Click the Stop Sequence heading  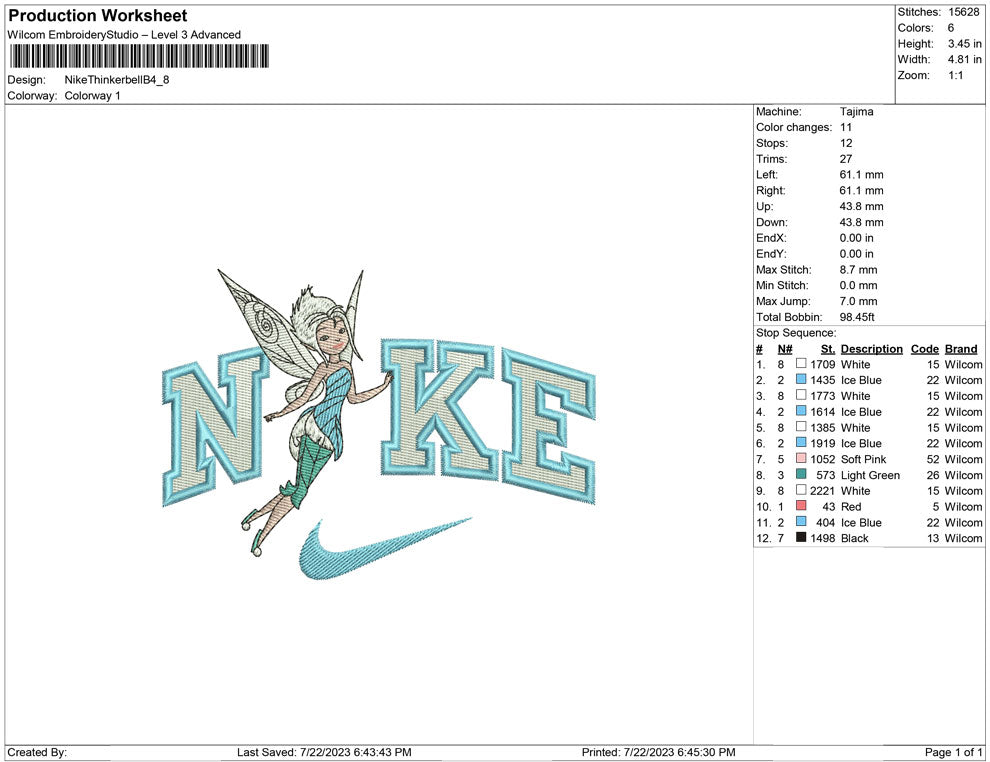[796, 333]
